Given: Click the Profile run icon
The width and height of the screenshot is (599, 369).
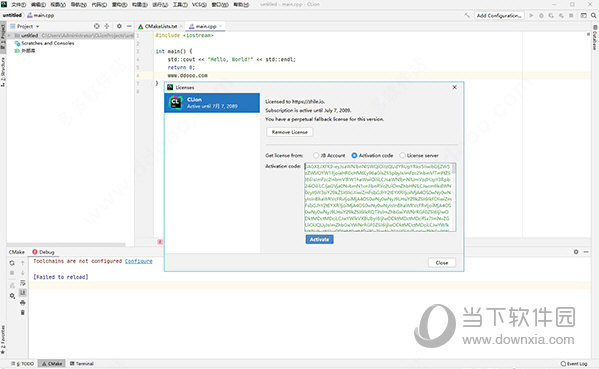Looking at the screenshot, I should tap(561, 16).
